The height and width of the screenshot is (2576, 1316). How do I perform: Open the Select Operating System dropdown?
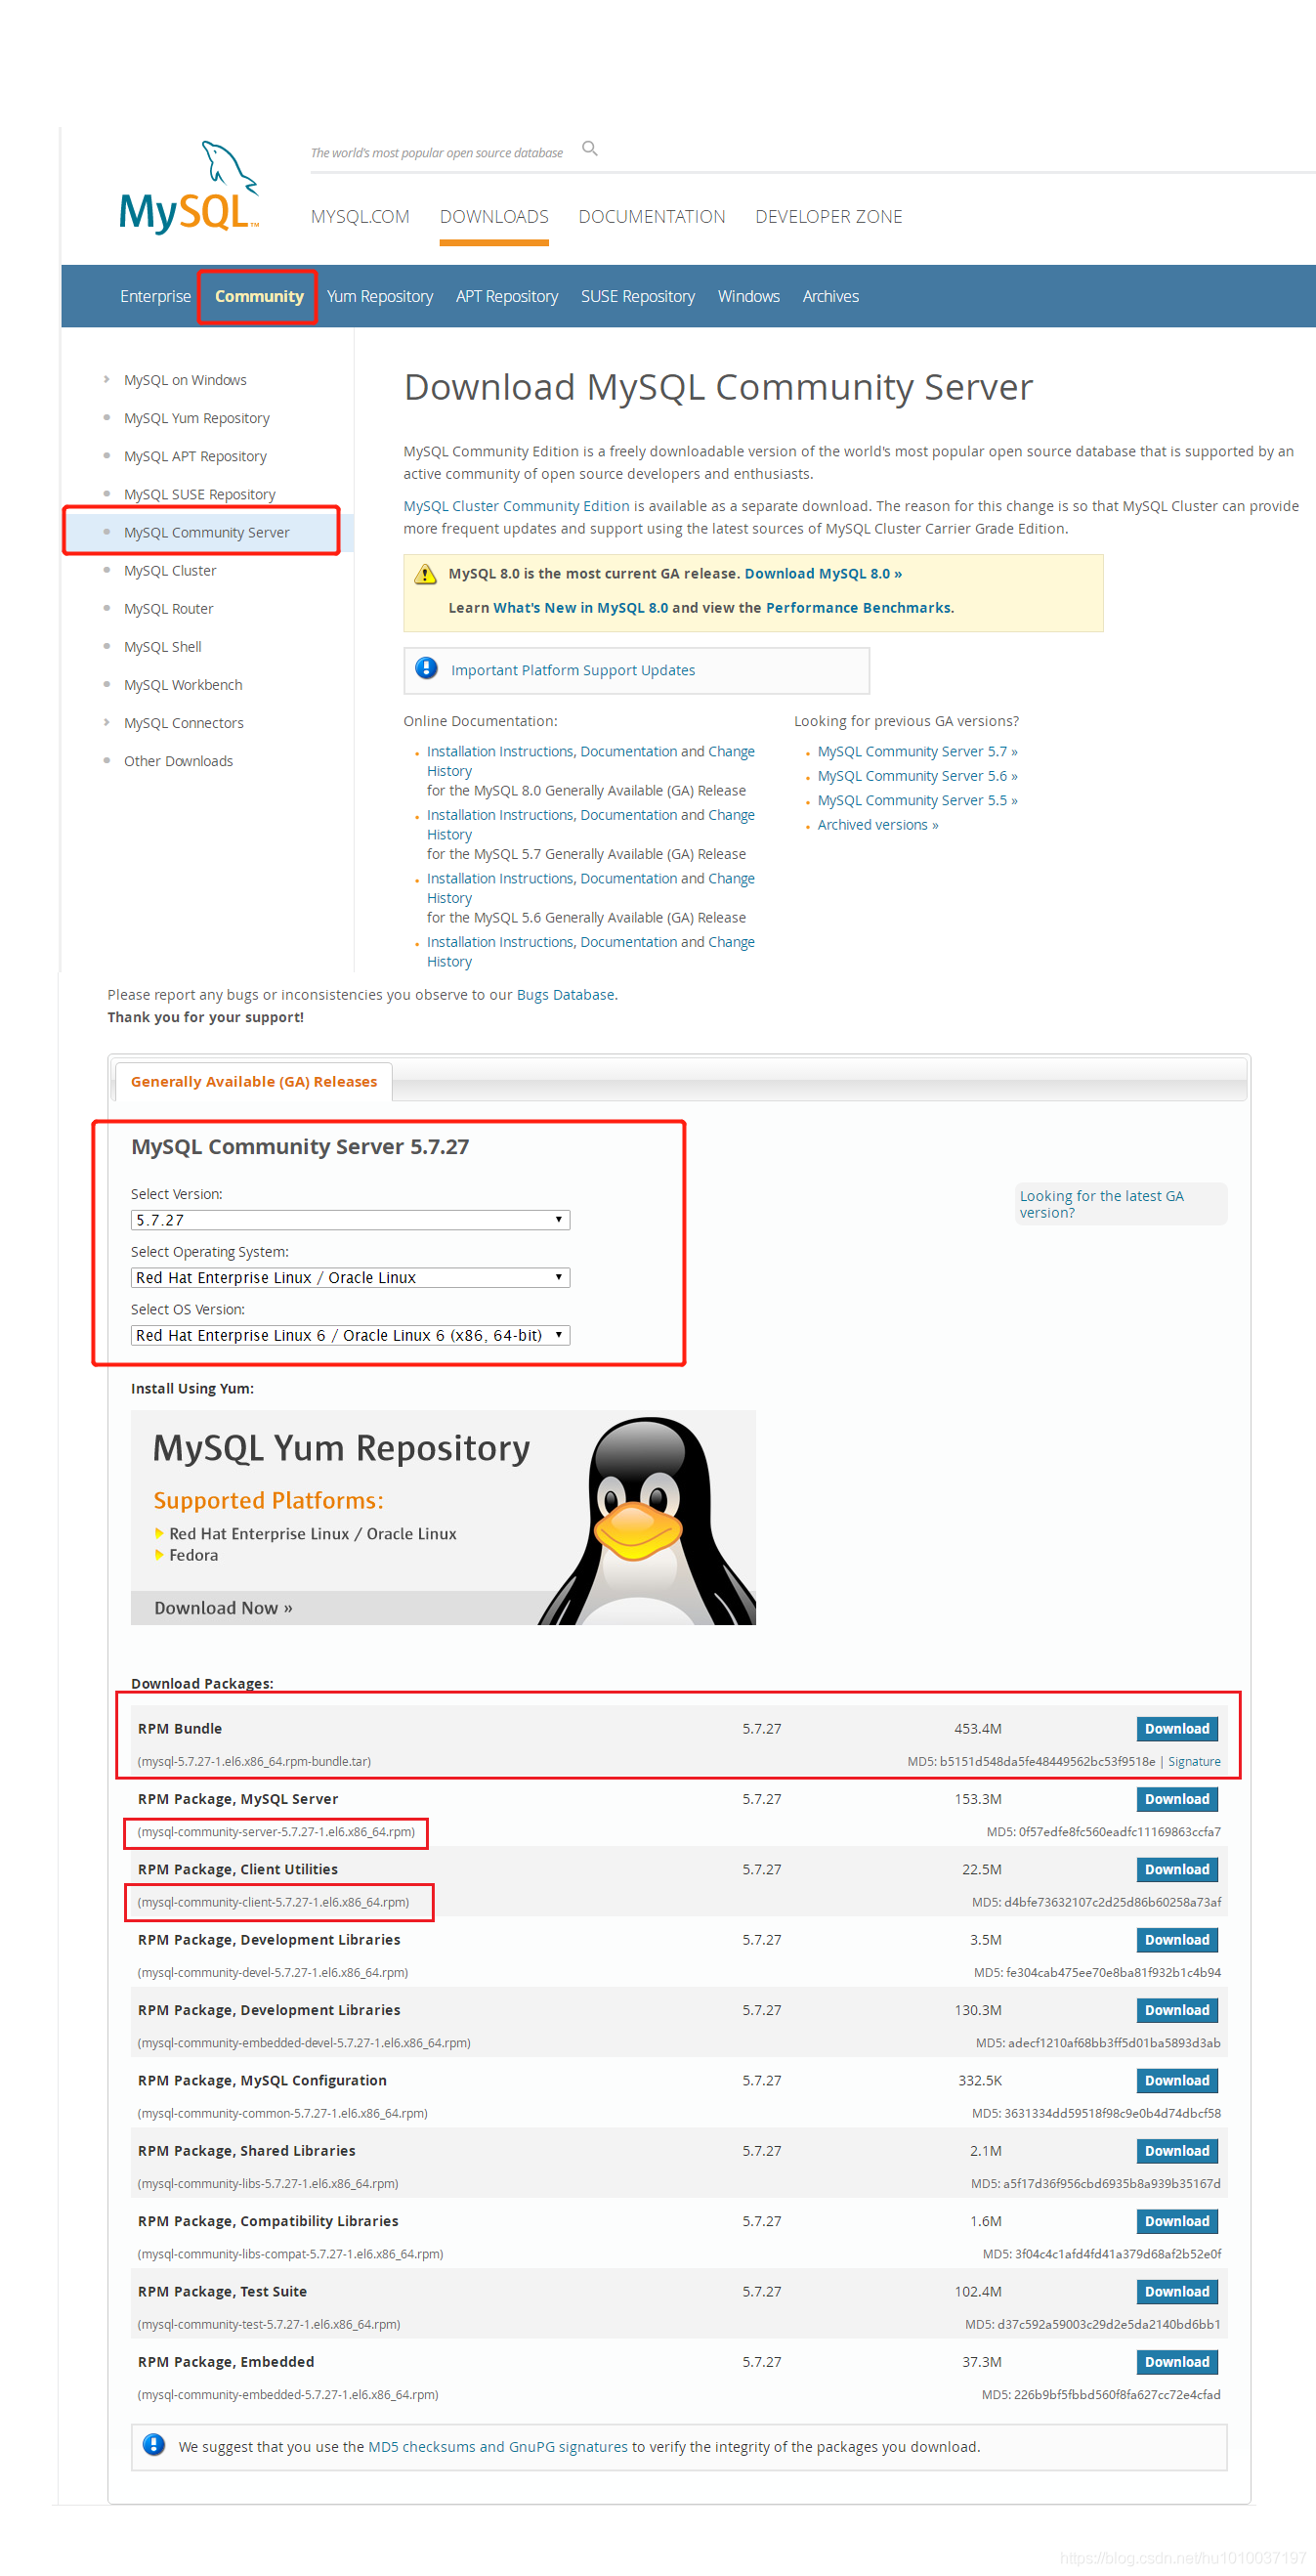pyautogui.click(x=350, y=1277)
